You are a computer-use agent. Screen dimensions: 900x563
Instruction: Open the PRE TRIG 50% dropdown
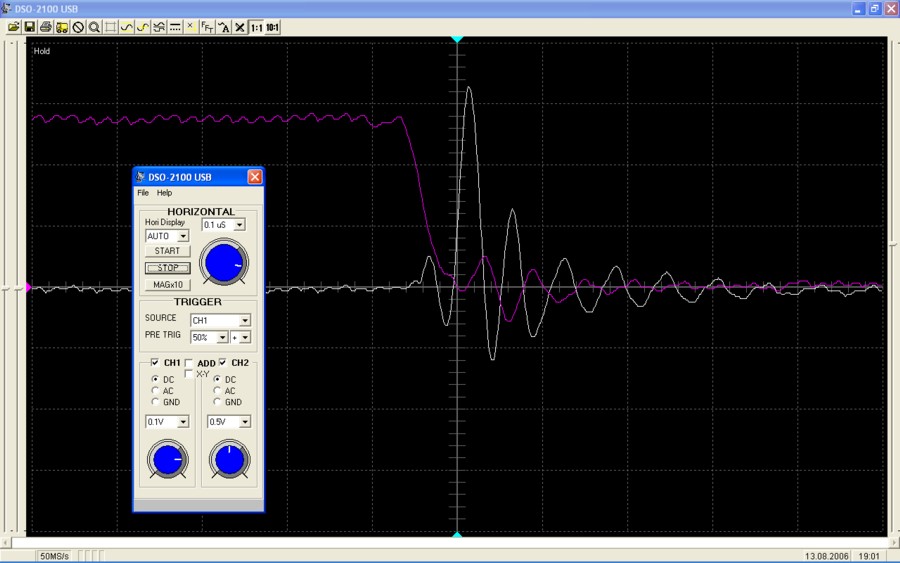tap(222, 337)
